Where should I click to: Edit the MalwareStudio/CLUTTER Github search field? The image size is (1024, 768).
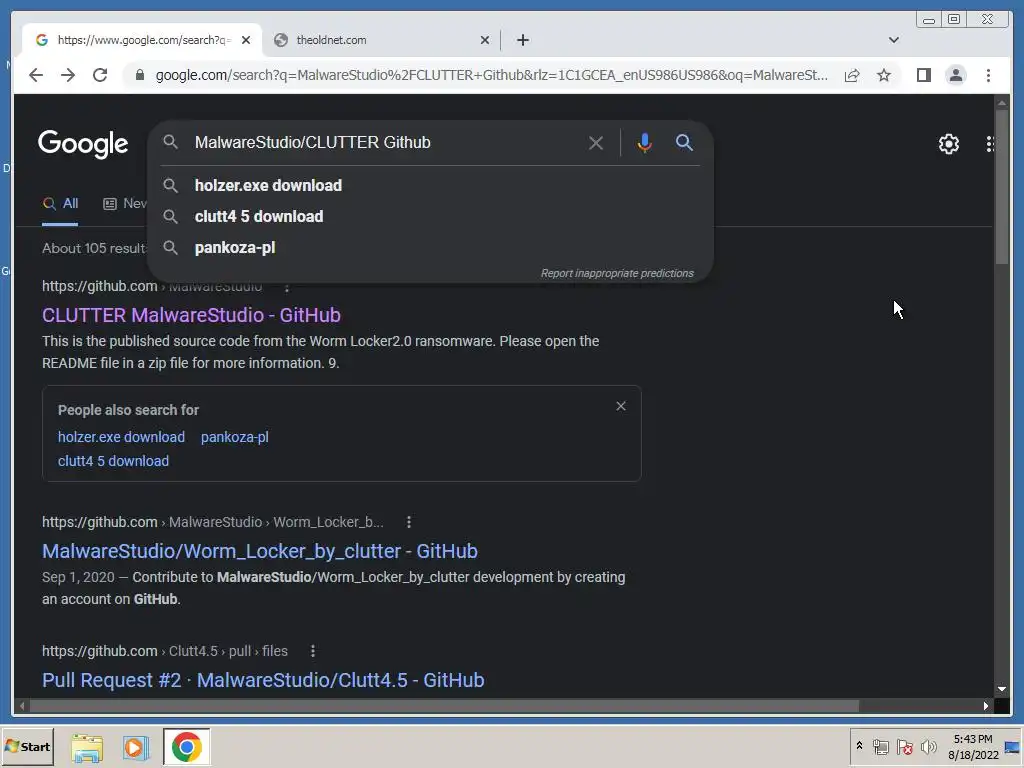tap(385, 142)
